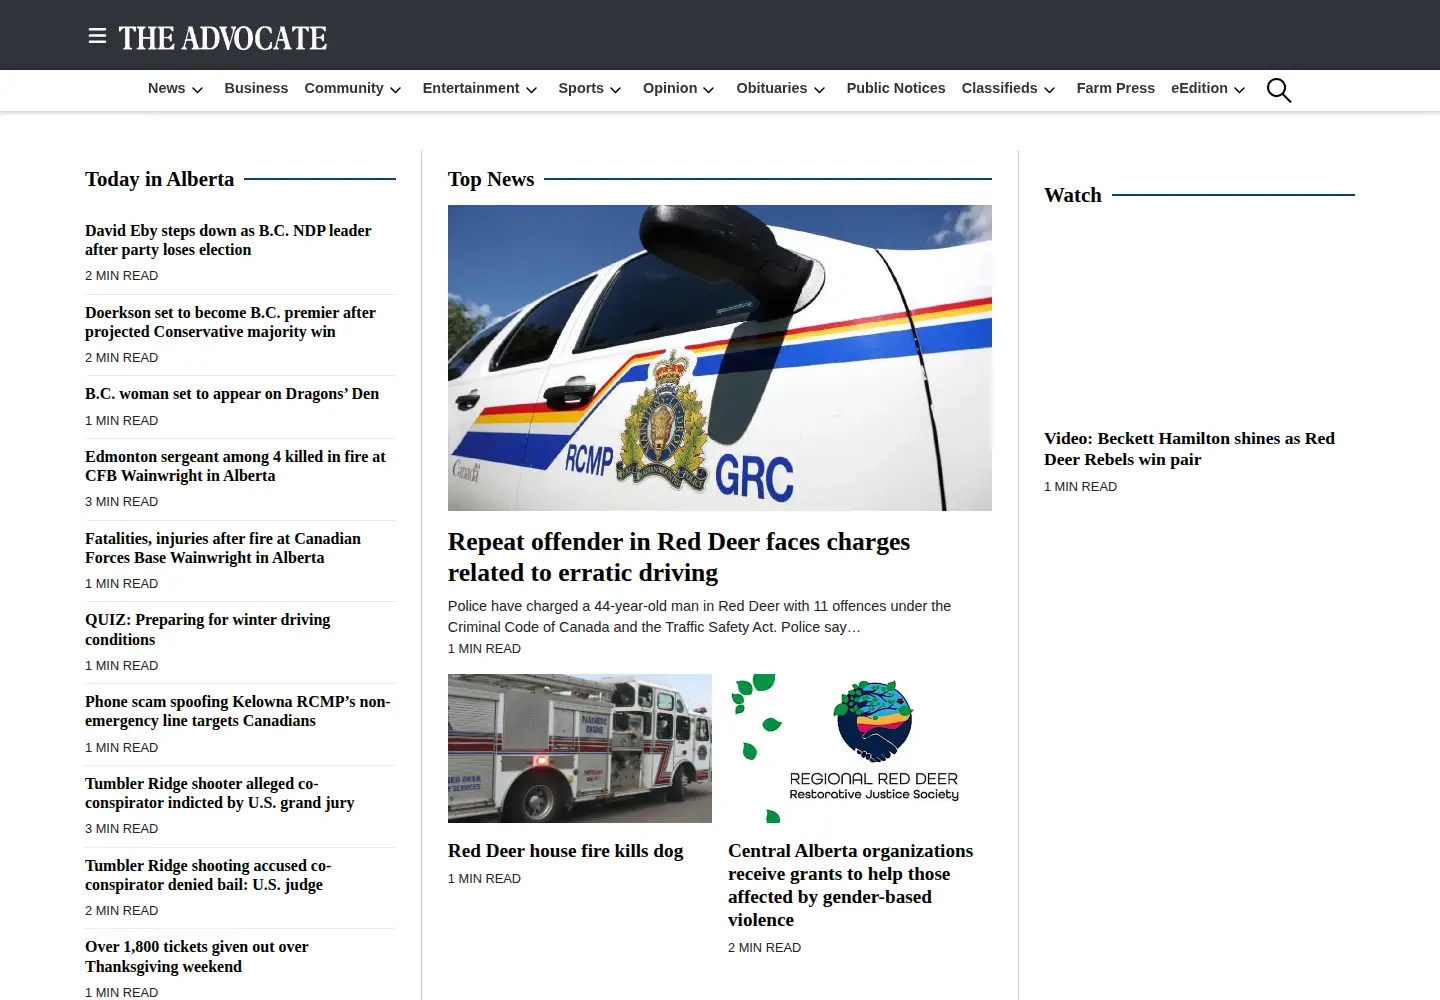Viewport: 1440px width, 1000px height.
Task: Open the Public Notices menu item
Action: [896, 88]
